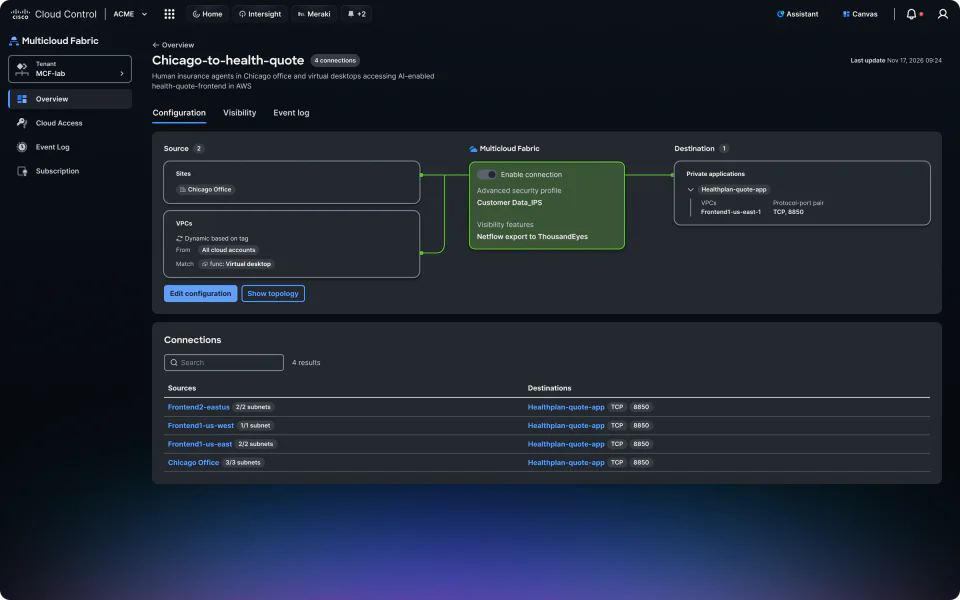Switch to the Visibility tab

pyautogui.click(x=239, y=113)
